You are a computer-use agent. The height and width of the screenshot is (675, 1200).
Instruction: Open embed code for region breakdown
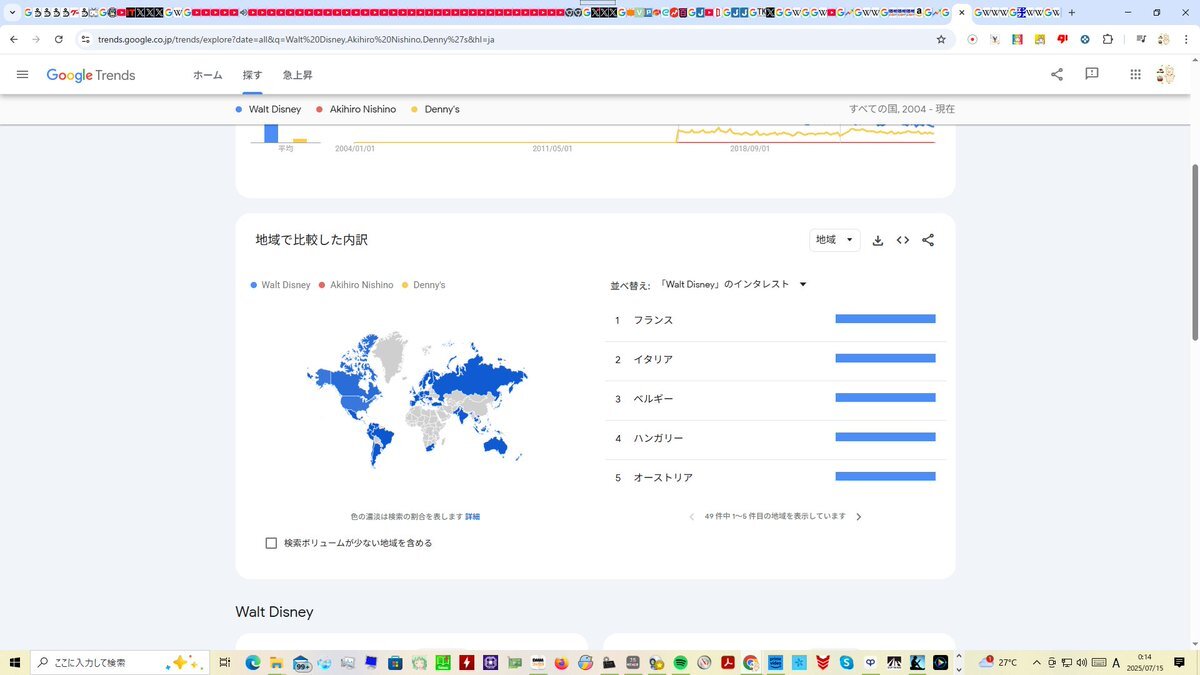point(903,240)
